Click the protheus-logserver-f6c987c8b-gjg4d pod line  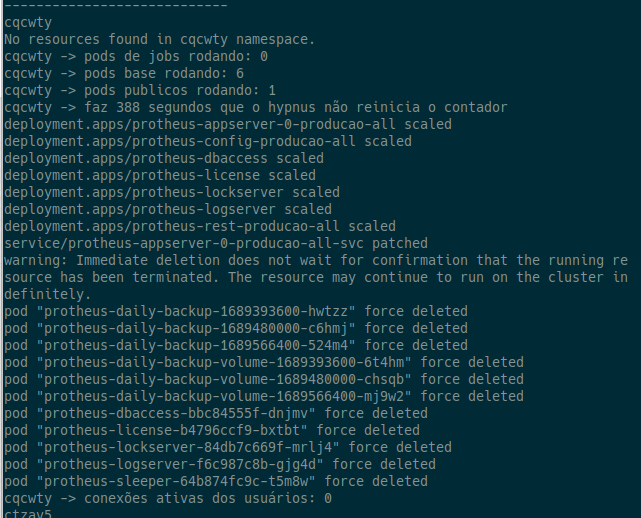coord(220,464)
